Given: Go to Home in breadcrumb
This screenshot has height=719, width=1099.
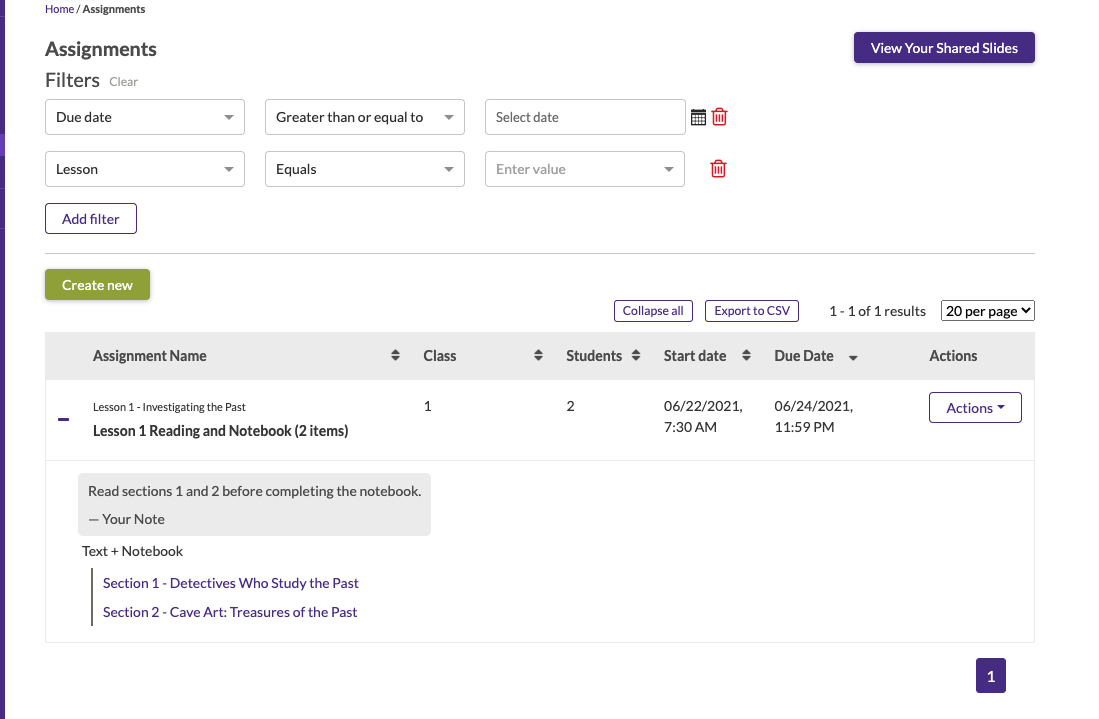Looking at the screenshot, I should [59, 9].
